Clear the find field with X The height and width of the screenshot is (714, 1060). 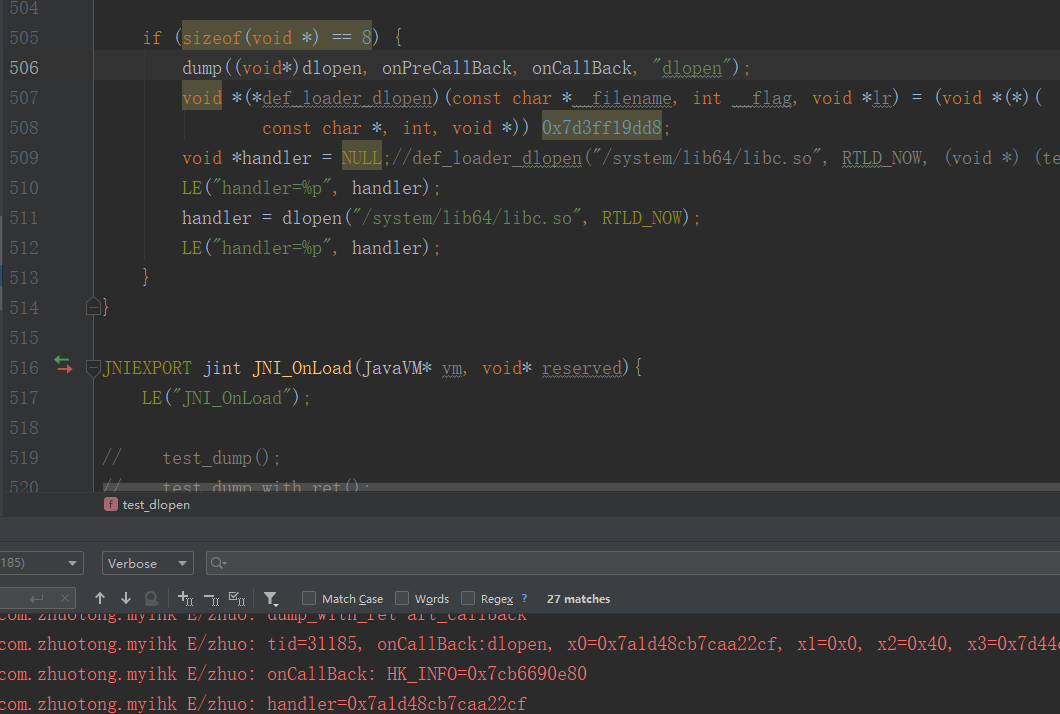[65, 598]
